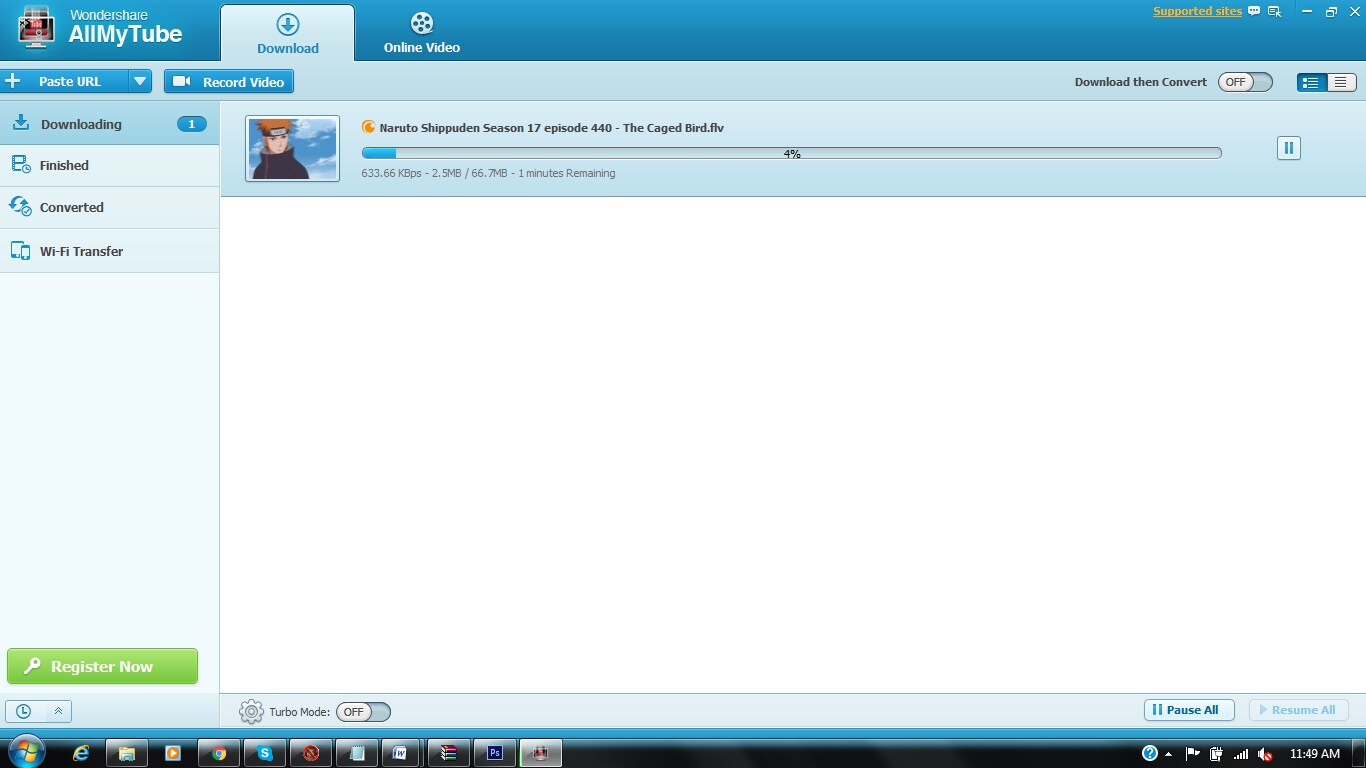This screenshot has height=768, width=1366.
Task: Switch to compact list view
Action: [1341, 82]
